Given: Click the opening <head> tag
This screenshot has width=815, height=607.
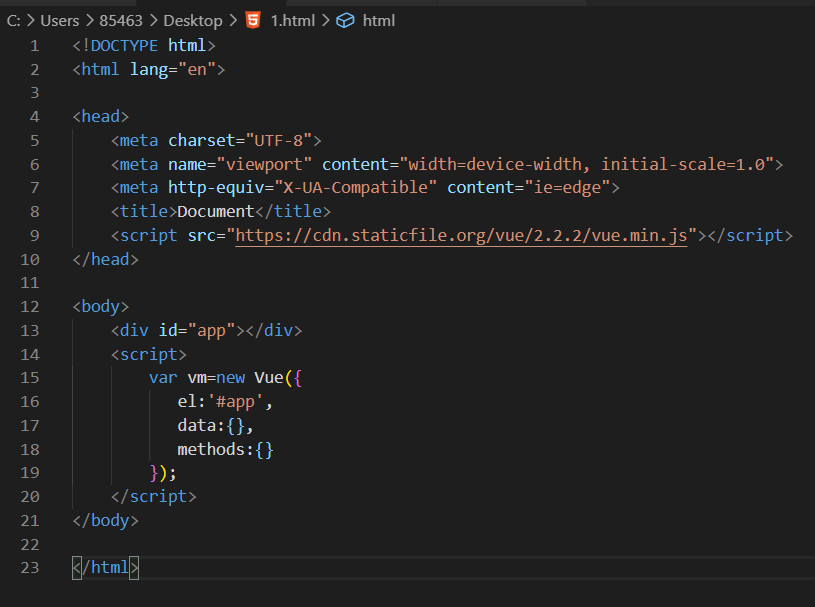Looking at the screenshot, I should [x=101, y=116].
